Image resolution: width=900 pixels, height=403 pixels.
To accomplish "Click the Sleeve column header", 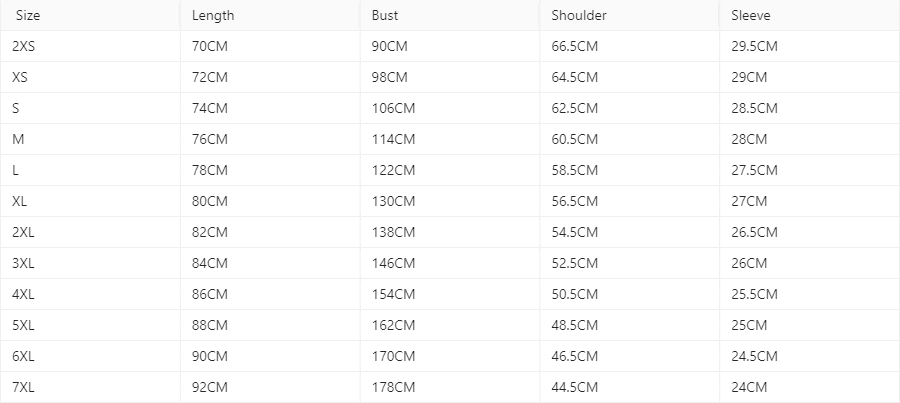I will (751, 16).
